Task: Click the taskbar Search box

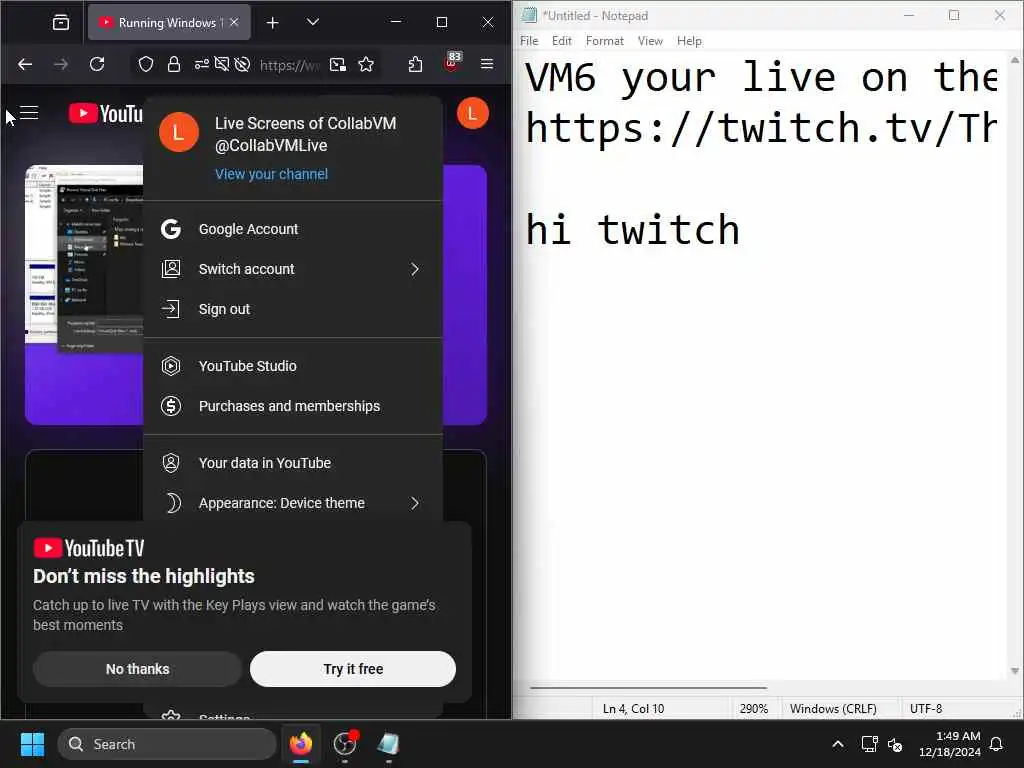Action: [167, 744]
